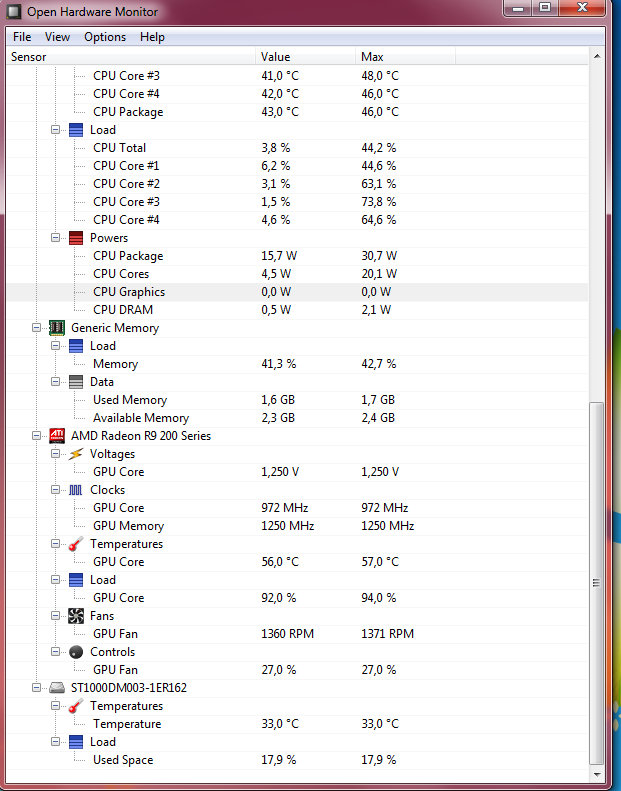This screenshot has width=621, height=791.
Task: Click the vertical scrollbar thumb
Action: coord(597,583)
